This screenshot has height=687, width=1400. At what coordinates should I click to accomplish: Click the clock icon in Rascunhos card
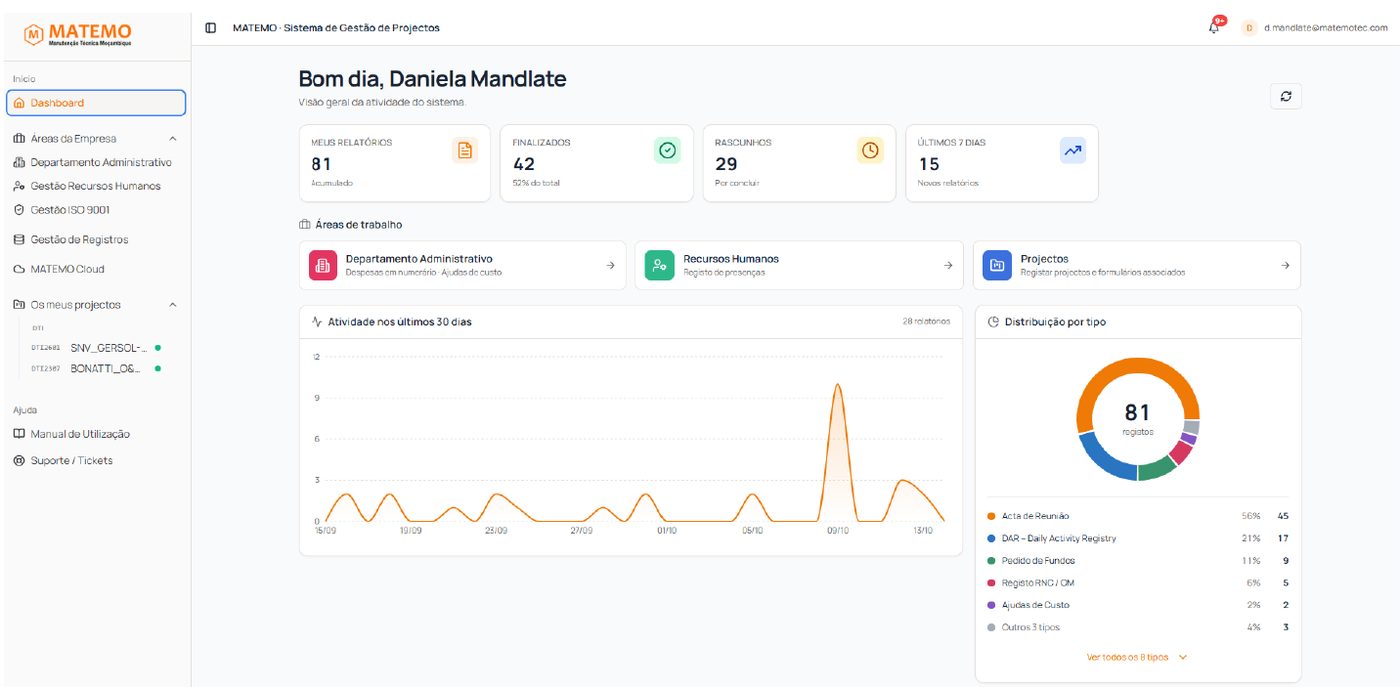coord(870,150)
